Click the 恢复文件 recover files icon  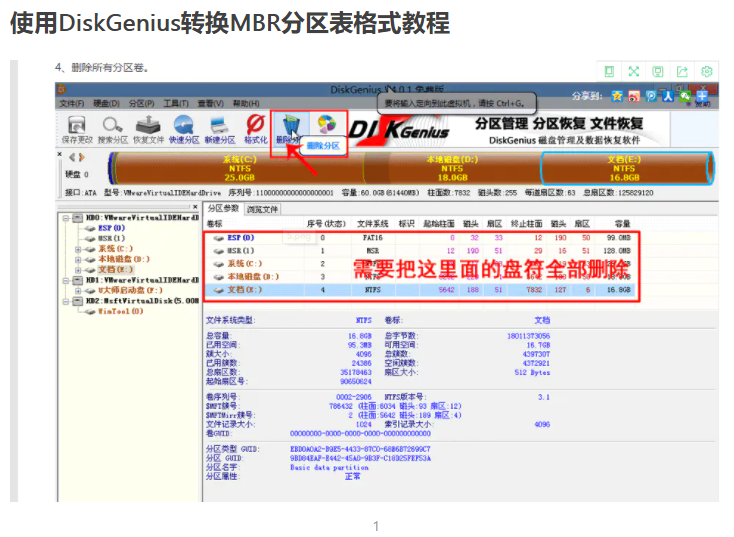148,125
